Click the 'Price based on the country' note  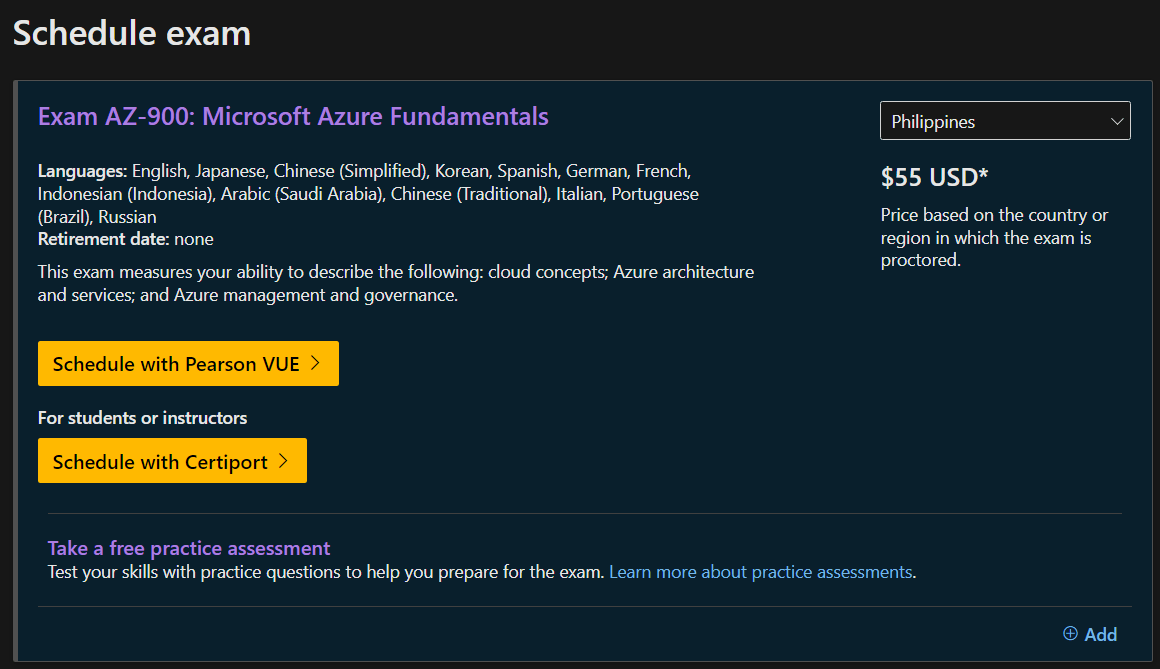point(994,238)
